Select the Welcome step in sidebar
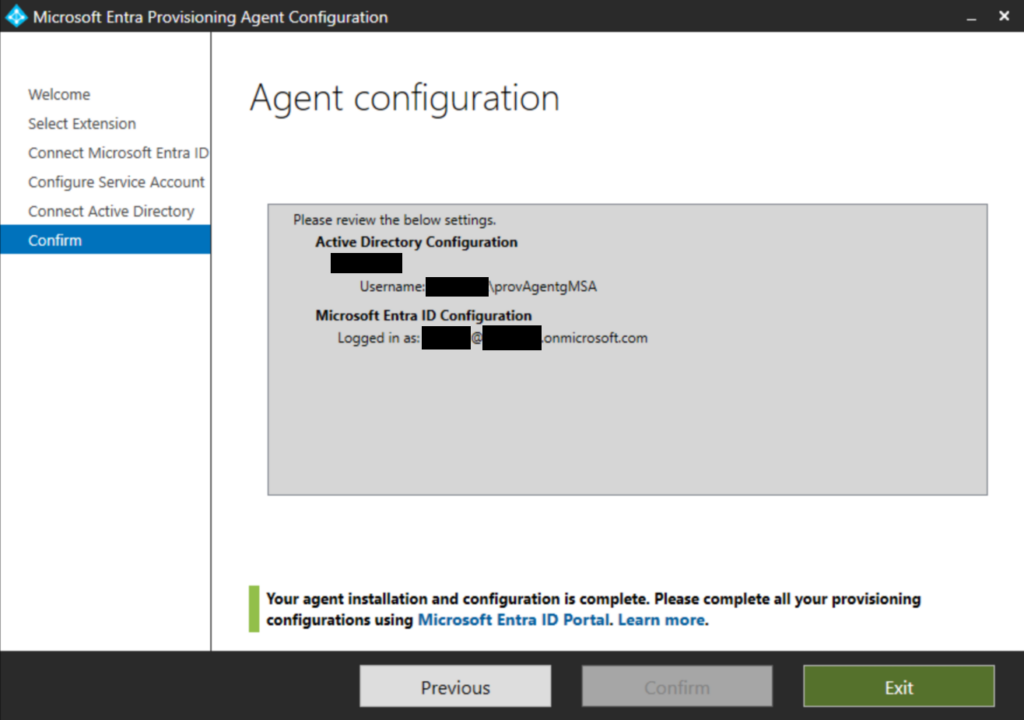The width and height of the screenshot is (1024, 720). point(59,94)
